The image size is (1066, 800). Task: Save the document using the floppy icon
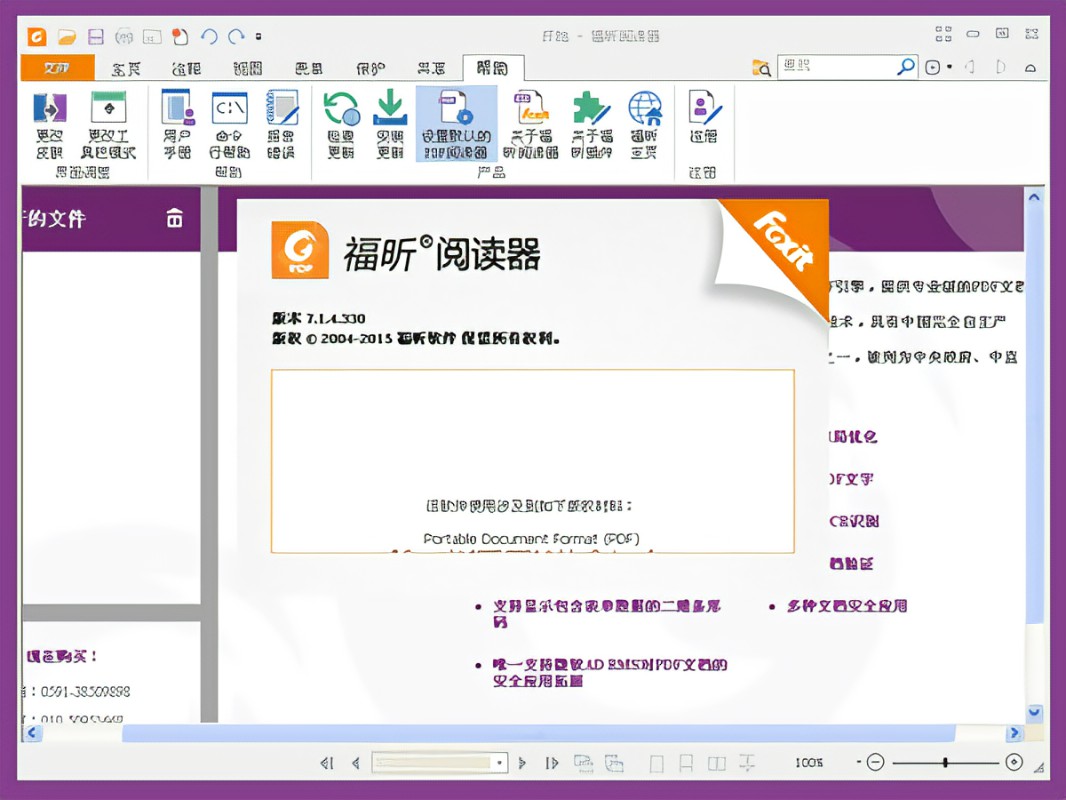[96, 37]
